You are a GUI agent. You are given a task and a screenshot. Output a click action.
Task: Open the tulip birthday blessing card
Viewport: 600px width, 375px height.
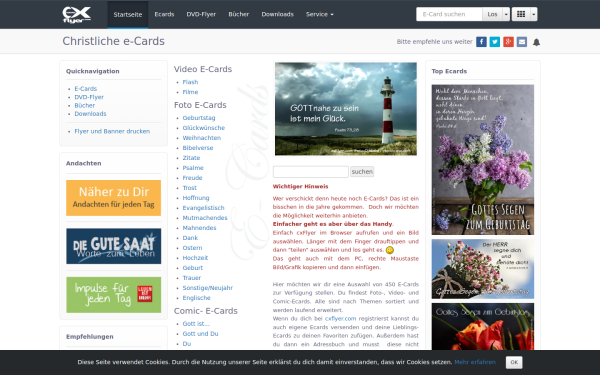click(x=483, y=326)
